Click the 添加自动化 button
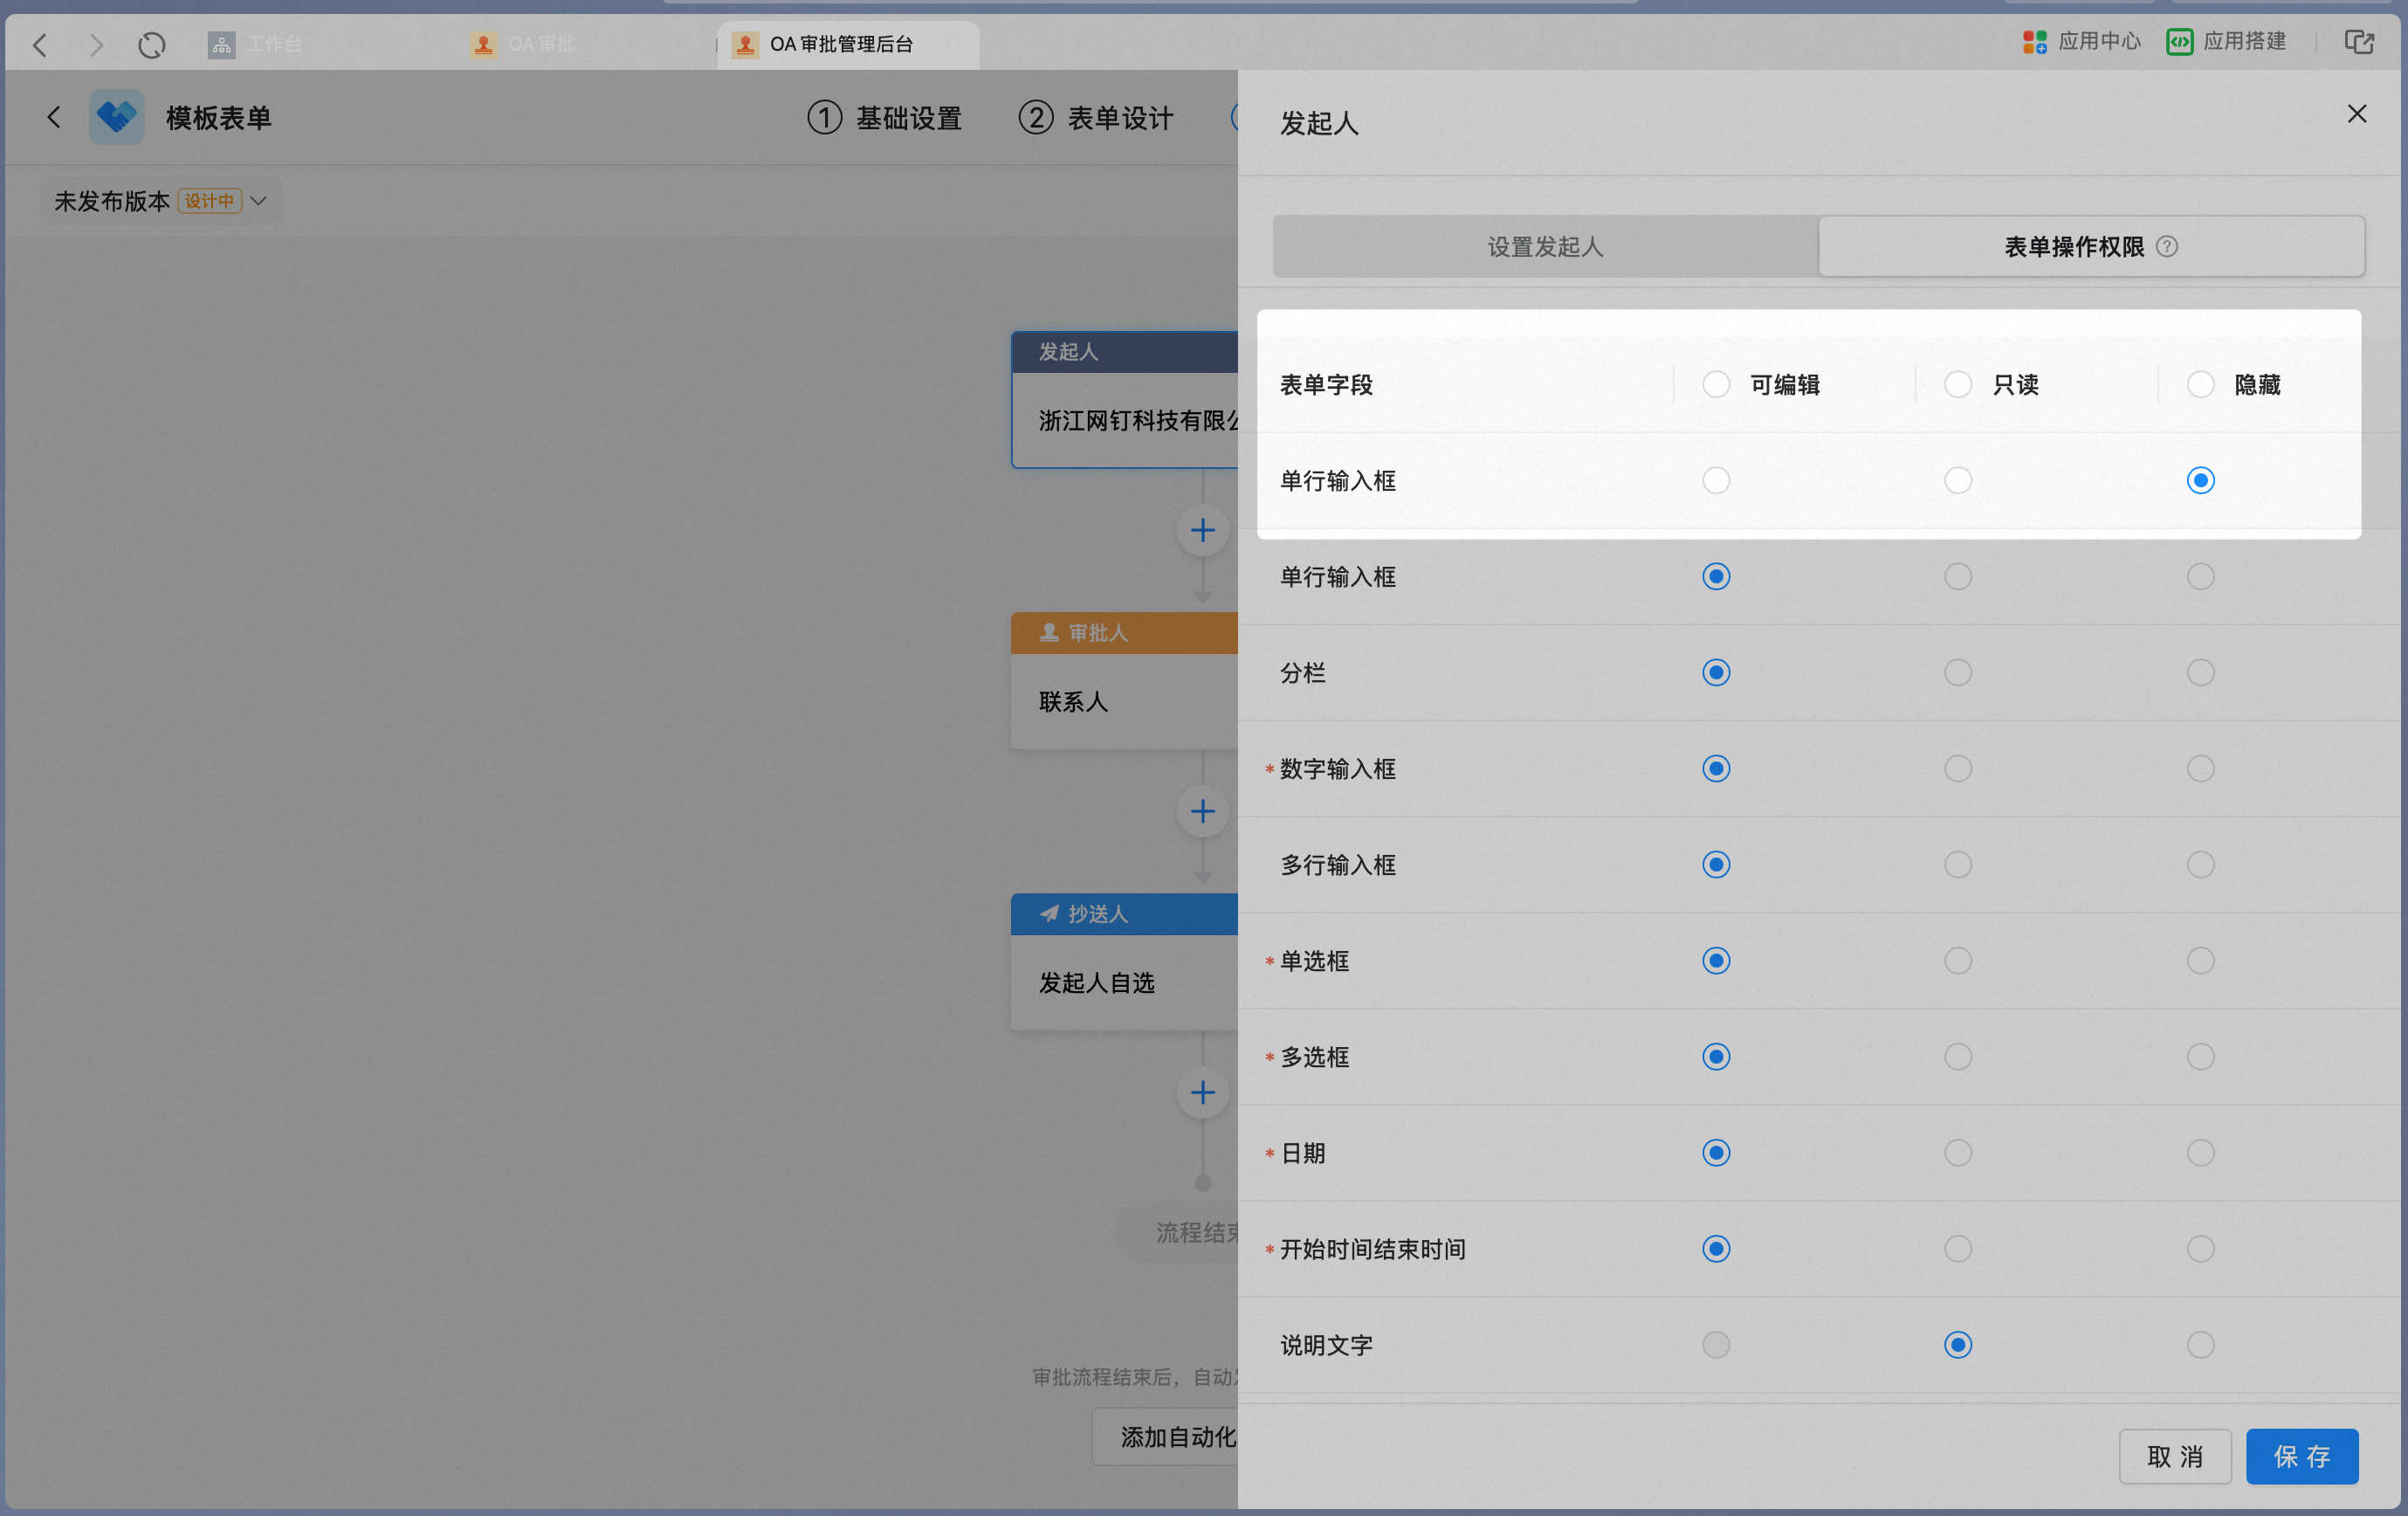The height and width of the screenshot is (1516, 2408). (1166, 1437)
